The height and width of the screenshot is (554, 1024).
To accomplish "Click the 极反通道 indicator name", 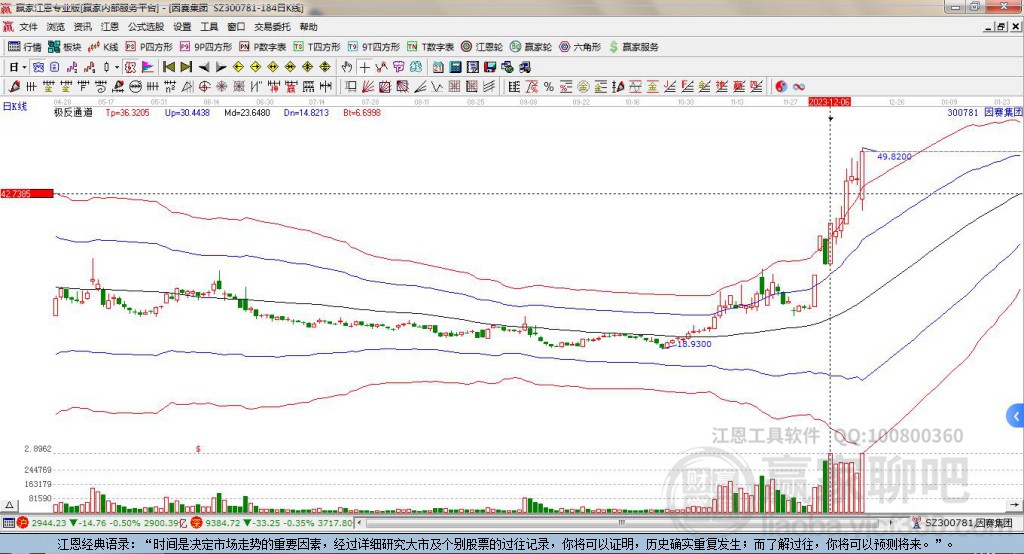I will [73, 113].
